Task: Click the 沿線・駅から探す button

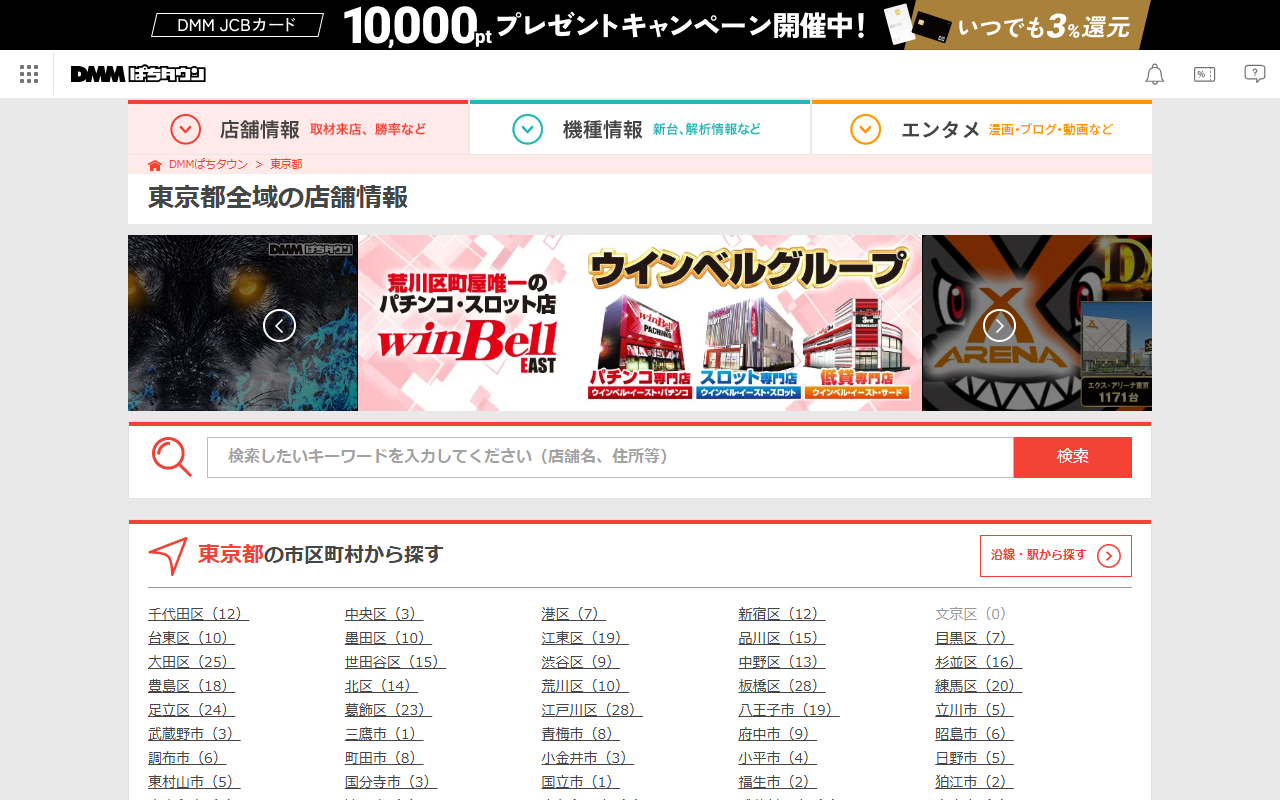Action: [1056, 556]
